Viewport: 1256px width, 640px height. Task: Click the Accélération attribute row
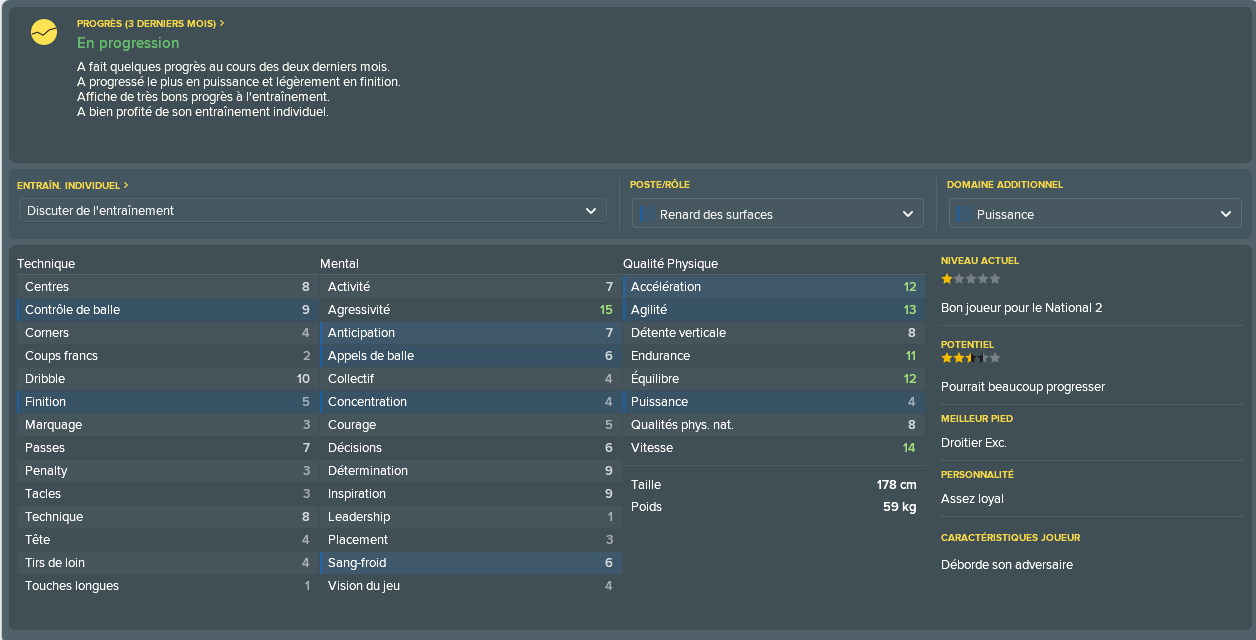pyautogui.click(x=773, y=287)
